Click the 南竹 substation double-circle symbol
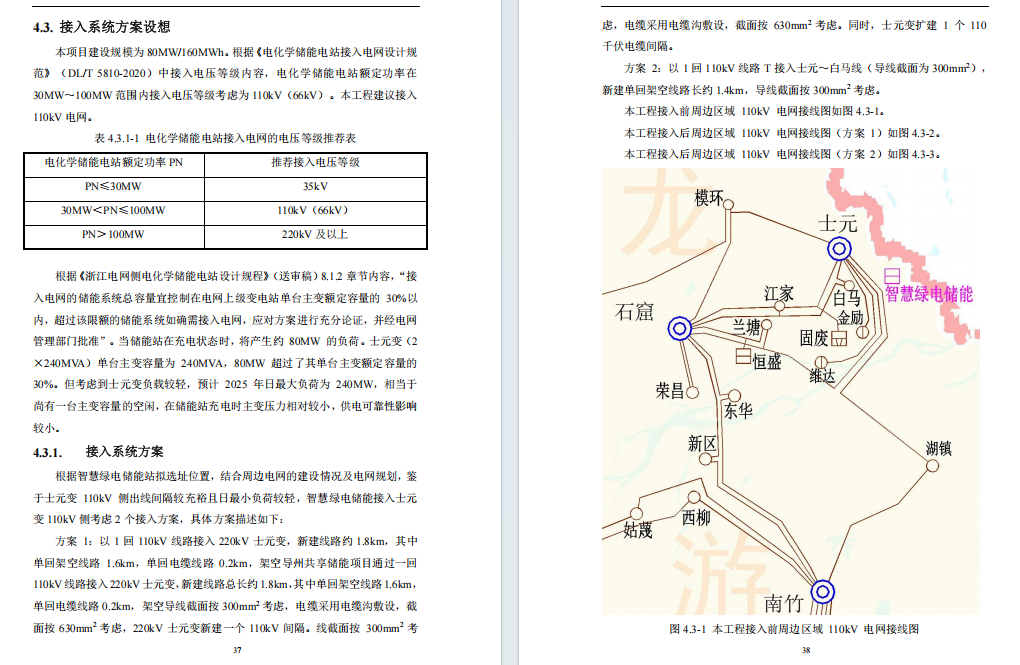The height and width of the screenshot is (665, 1020). (x=822, y=592)
